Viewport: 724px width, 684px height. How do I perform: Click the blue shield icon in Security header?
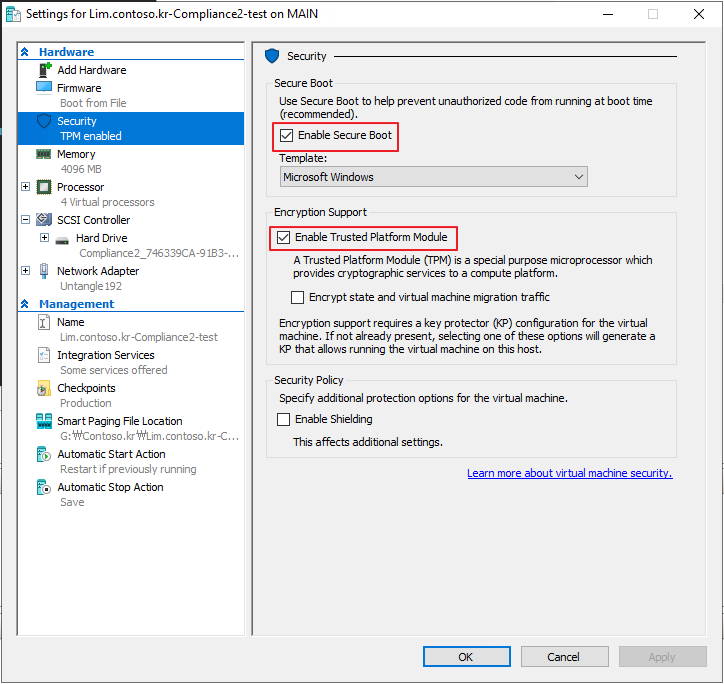coord(272,56)
